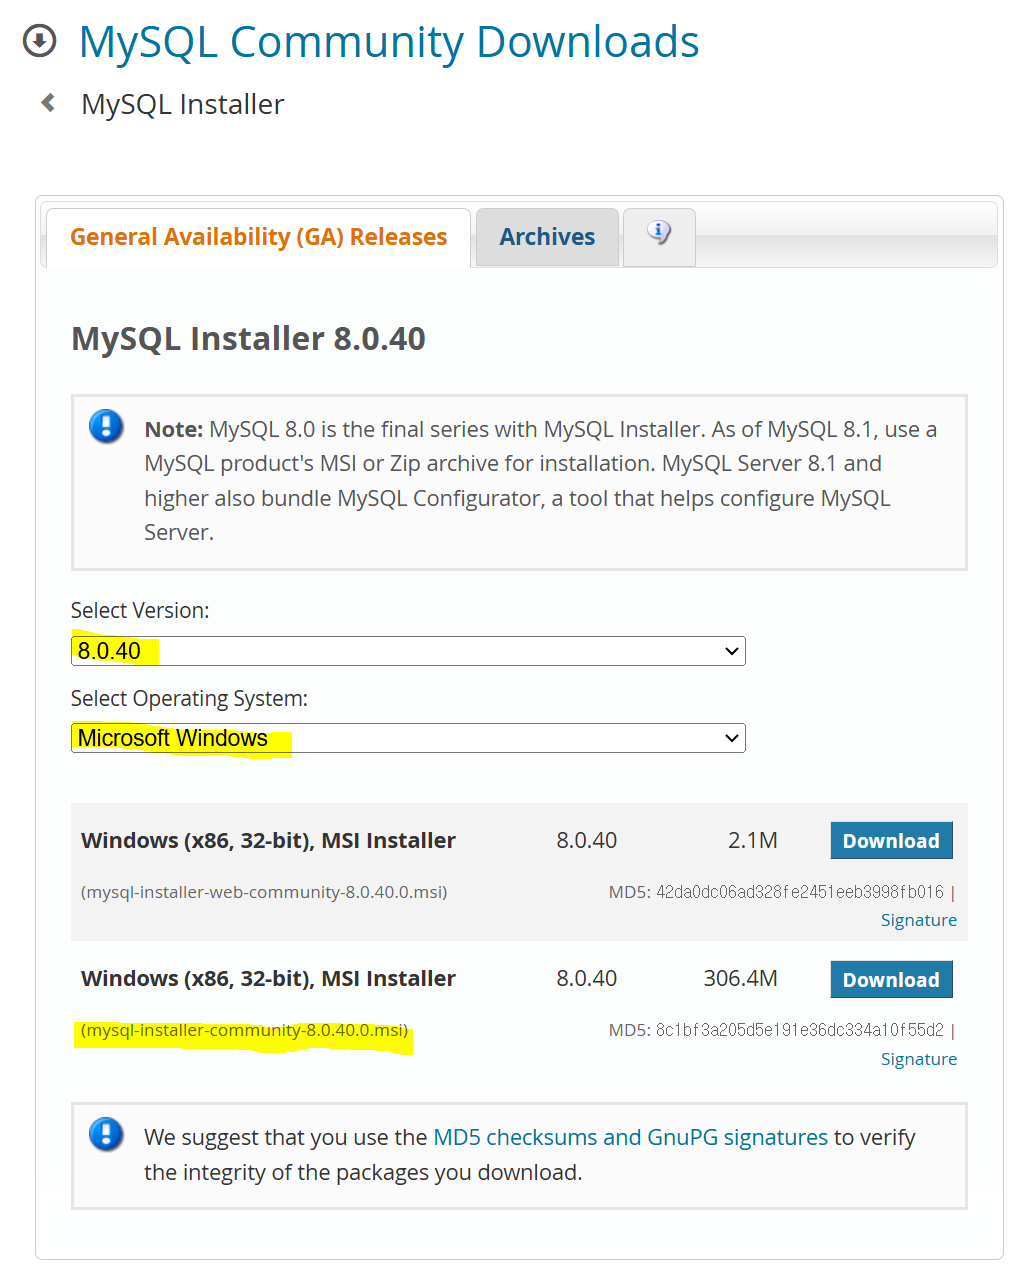
Task: Download the 2.1M web community MSI installer
Action: pyautogui.click(x=891, y=841)
